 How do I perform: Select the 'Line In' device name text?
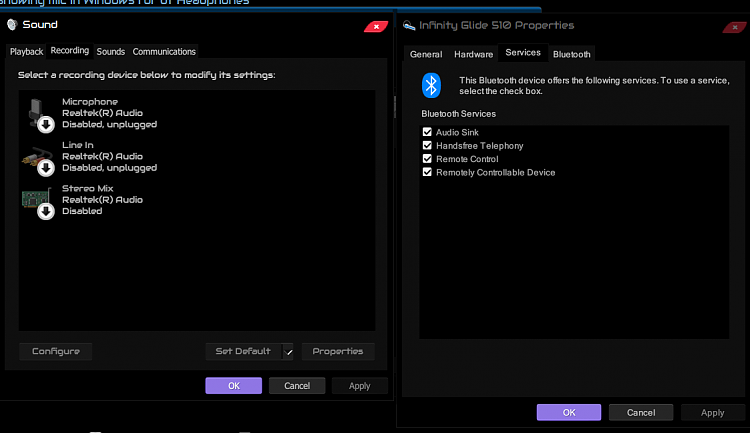(77, 145)
